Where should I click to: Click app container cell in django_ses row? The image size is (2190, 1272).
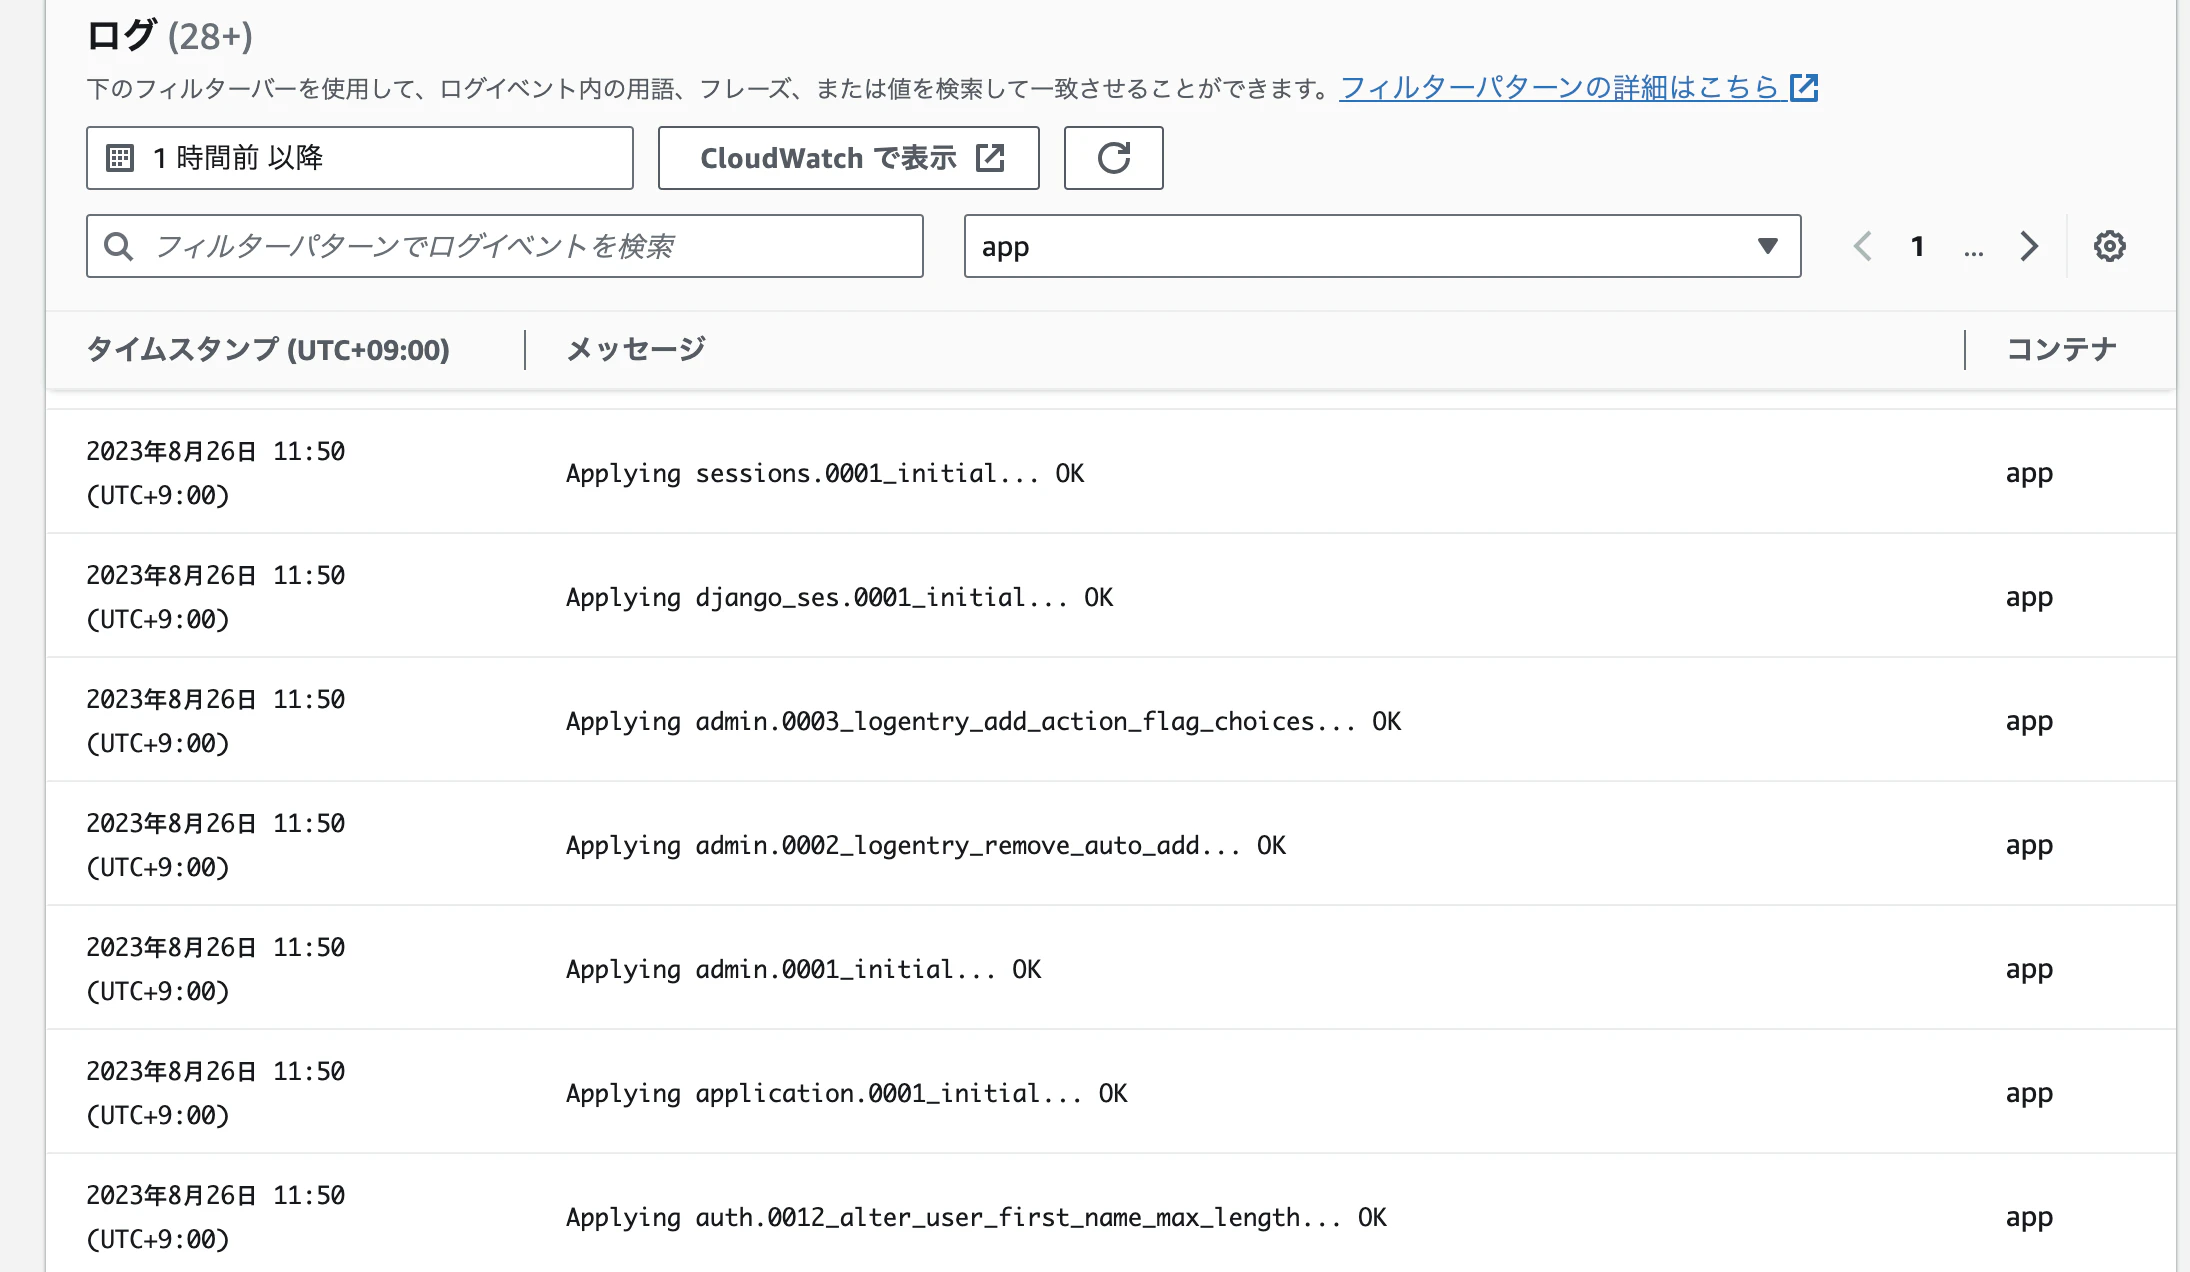[2029, 598]
